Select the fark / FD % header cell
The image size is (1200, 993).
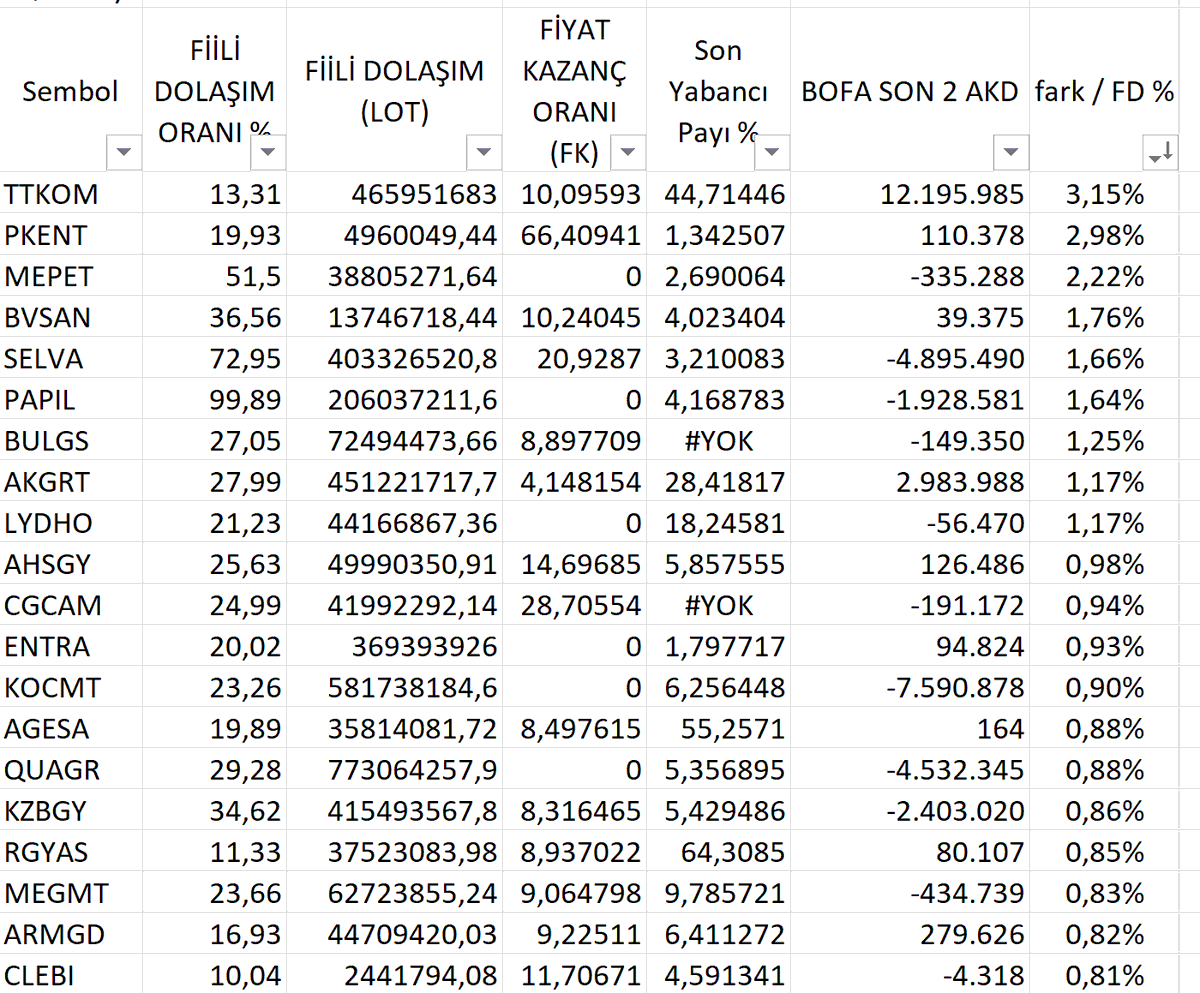(1106, 91)
